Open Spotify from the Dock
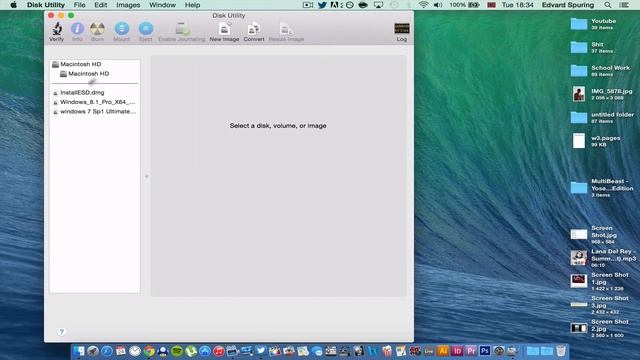This screenshot has width=640, height=360. [177, 351]
